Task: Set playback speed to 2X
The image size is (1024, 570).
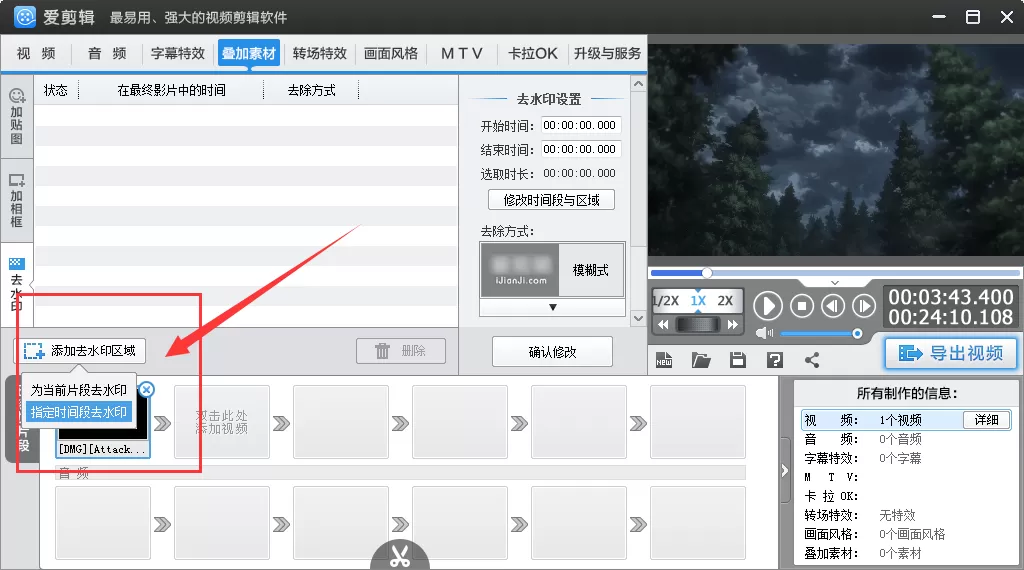Action: [x=725, y=300]
